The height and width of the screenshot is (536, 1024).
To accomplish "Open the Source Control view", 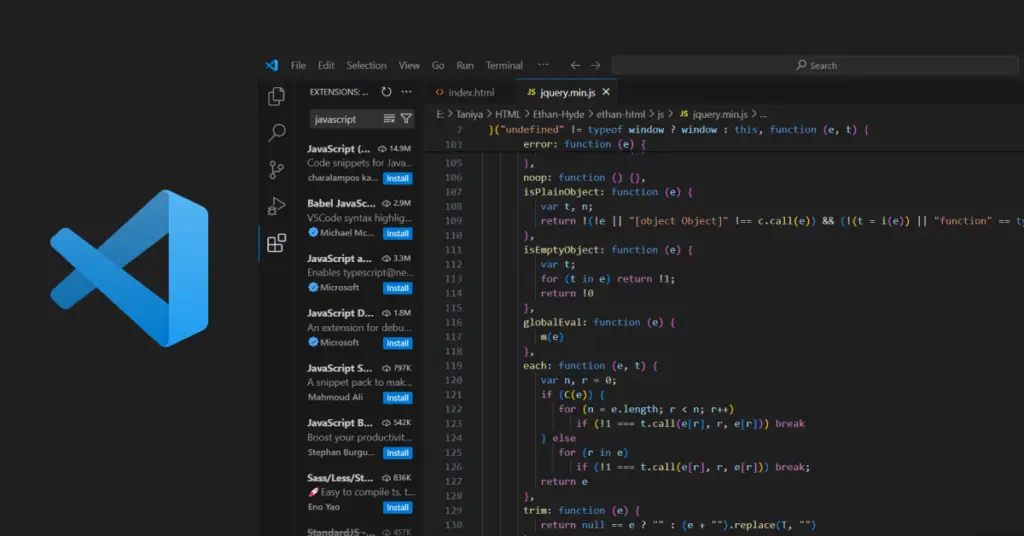I will coord(277,170).
